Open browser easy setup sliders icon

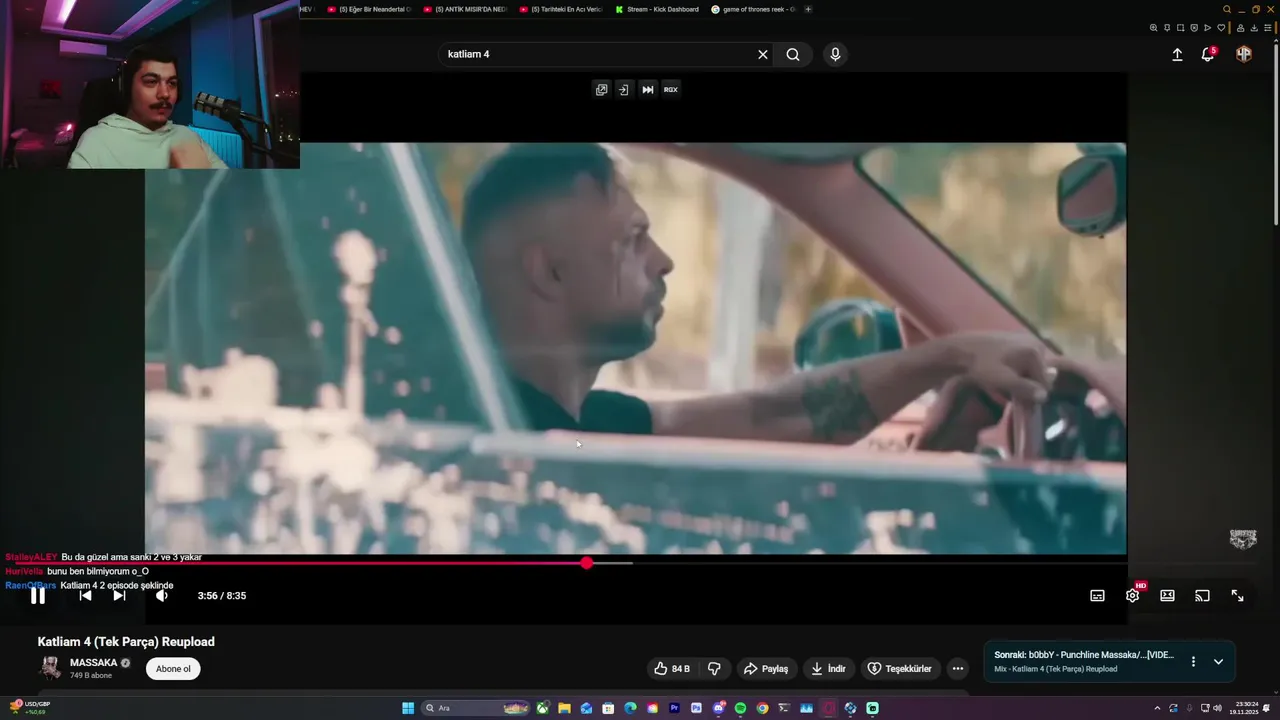[1268, 28]
